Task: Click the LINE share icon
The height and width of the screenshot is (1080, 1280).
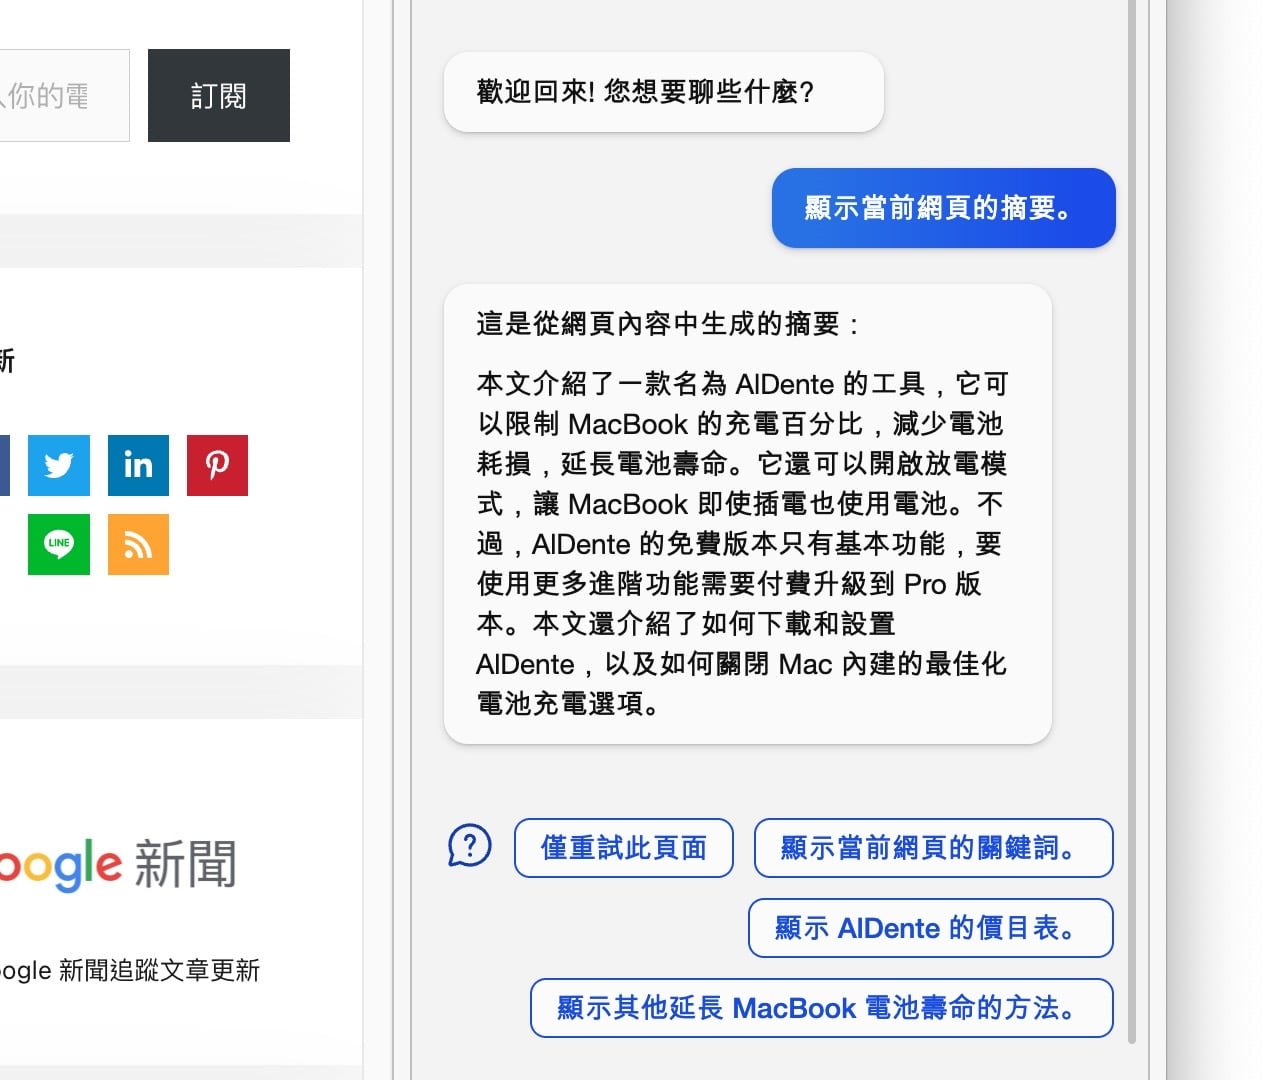Action: (59, 544)
